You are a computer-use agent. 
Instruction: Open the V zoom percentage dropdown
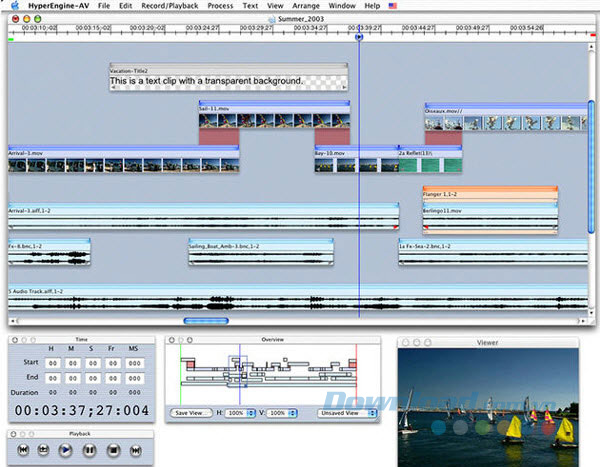[280, 412]
